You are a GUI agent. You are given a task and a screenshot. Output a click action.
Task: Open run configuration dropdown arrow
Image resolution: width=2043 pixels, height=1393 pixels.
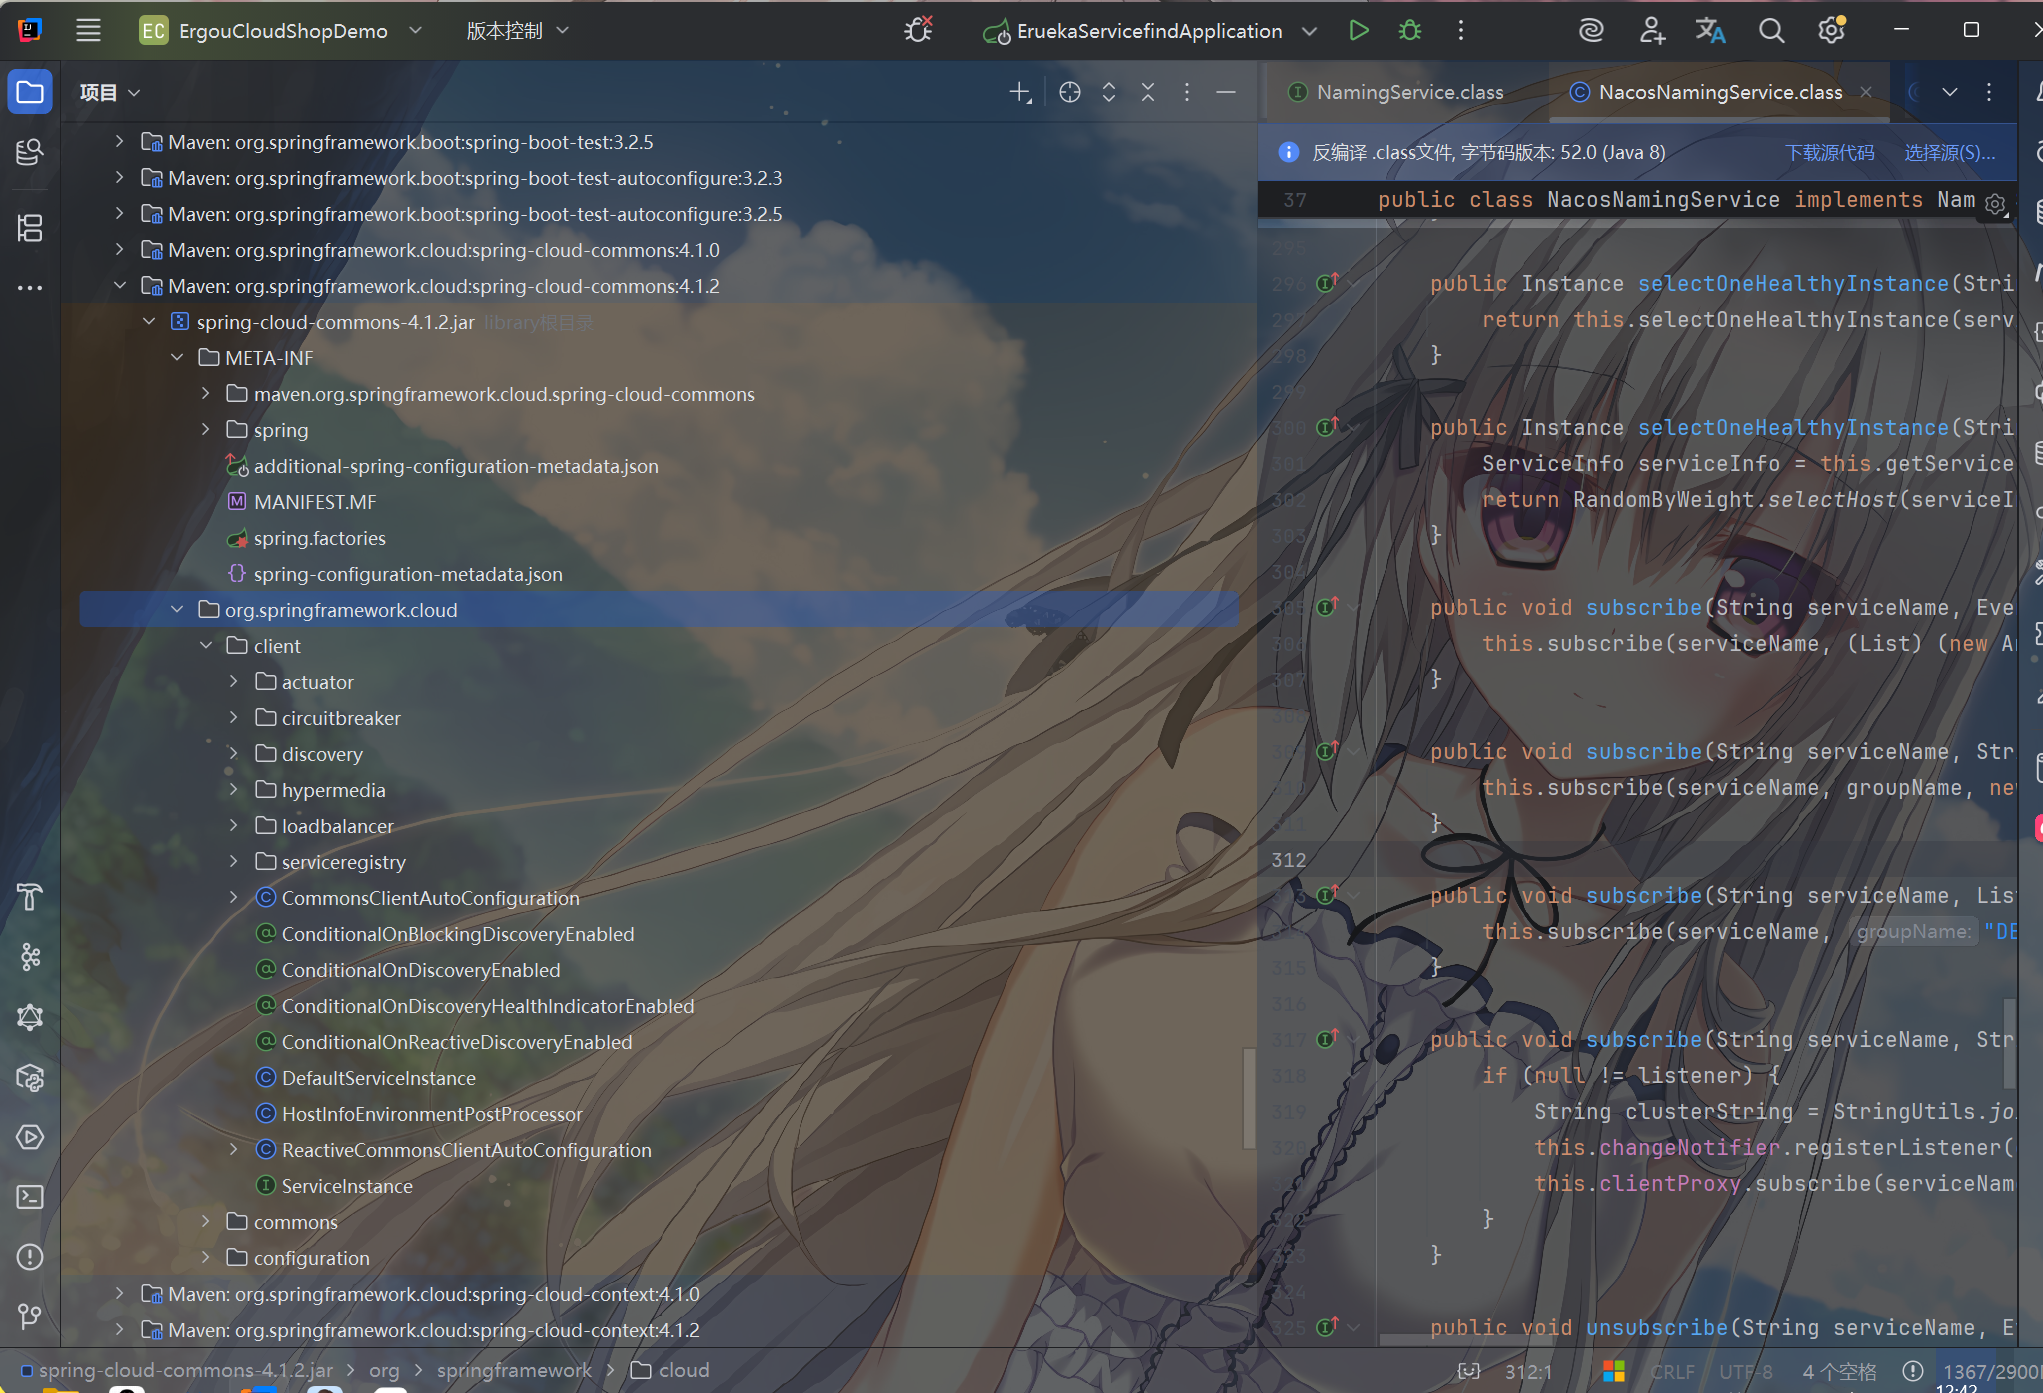pyautogui.click(x=1309, y=31)
